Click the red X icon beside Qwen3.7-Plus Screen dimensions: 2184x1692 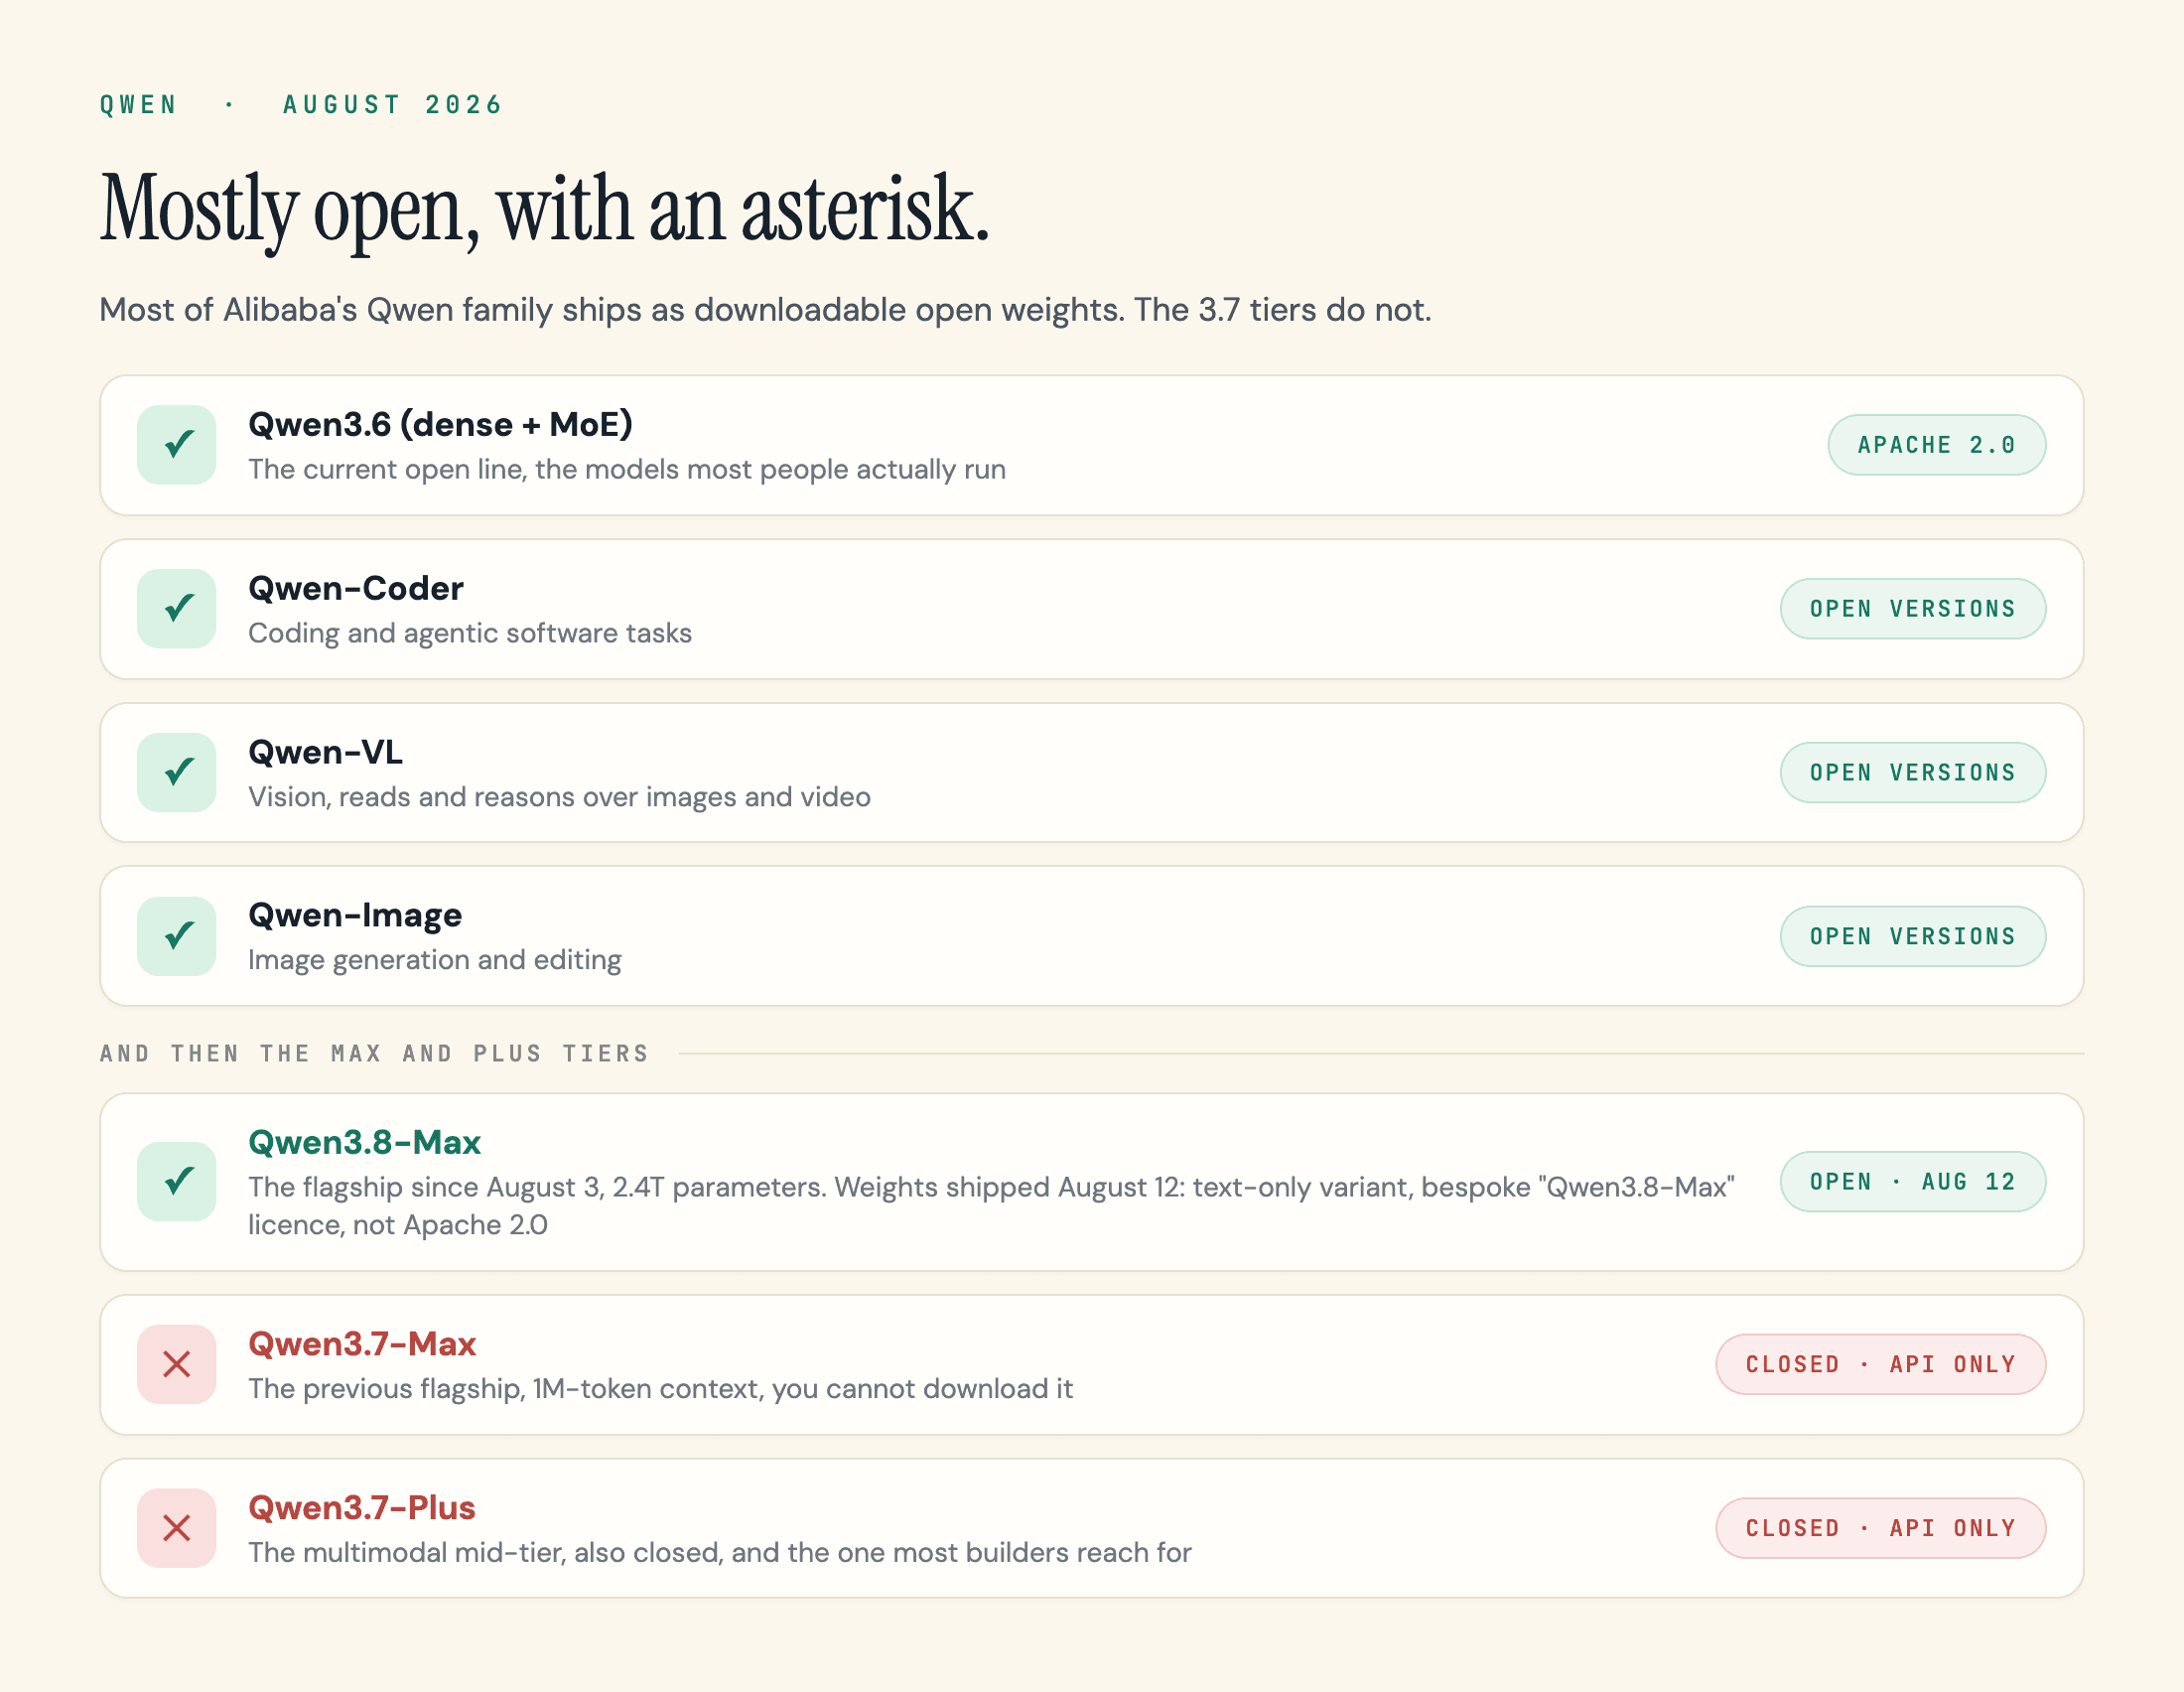(177, 1528)
